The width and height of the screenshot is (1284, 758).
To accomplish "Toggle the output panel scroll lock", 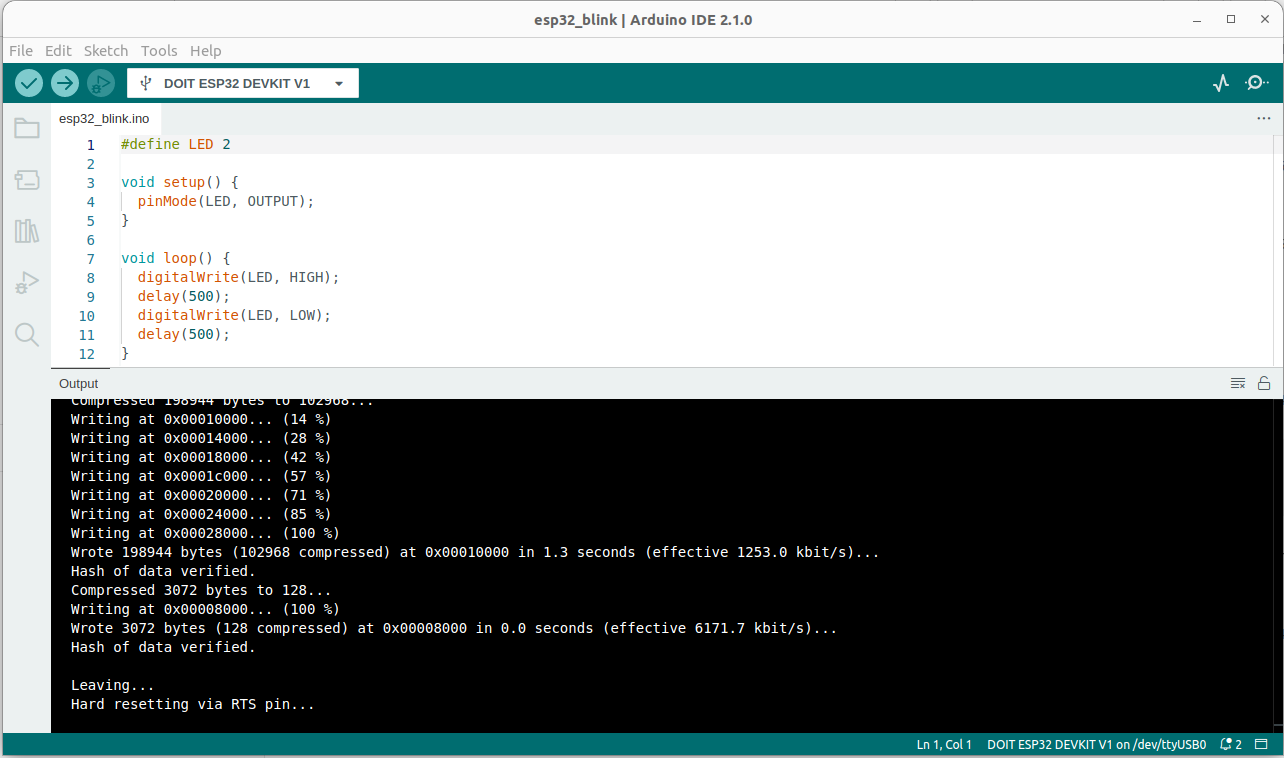I will coord(1264,383).
